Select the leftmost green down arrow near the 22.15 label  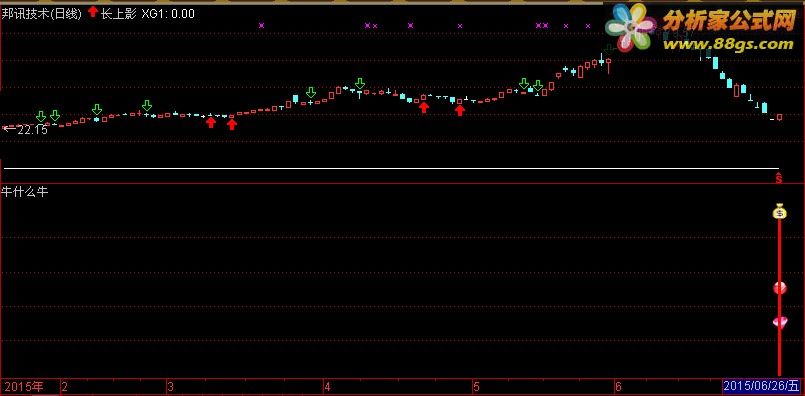[41, 116]
